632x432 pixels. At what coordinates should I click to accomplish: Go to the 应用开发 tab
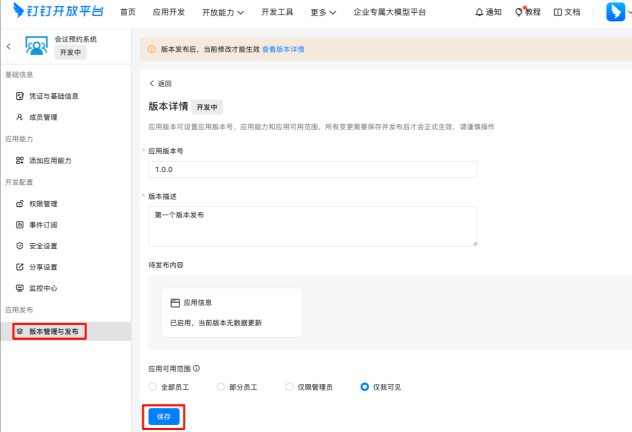coord(168,13)
